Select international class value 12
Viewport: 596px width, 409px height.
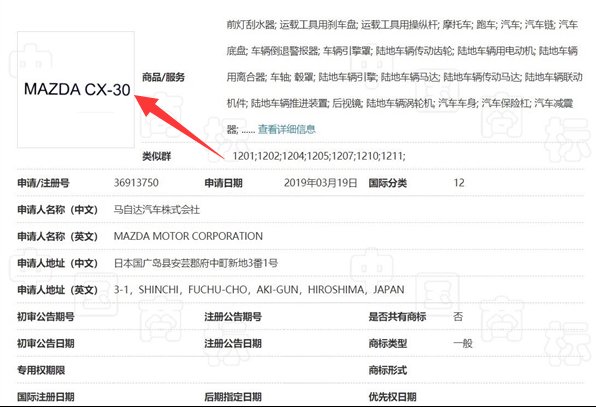[x=459, y=183]
